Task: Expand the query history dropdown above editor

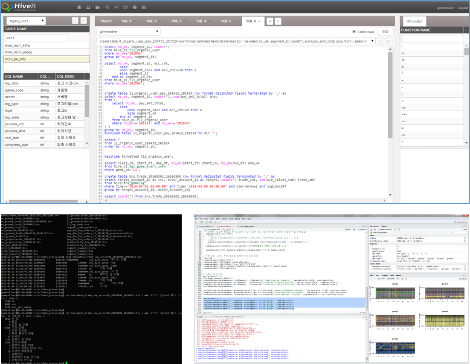Action: point(236,41)
